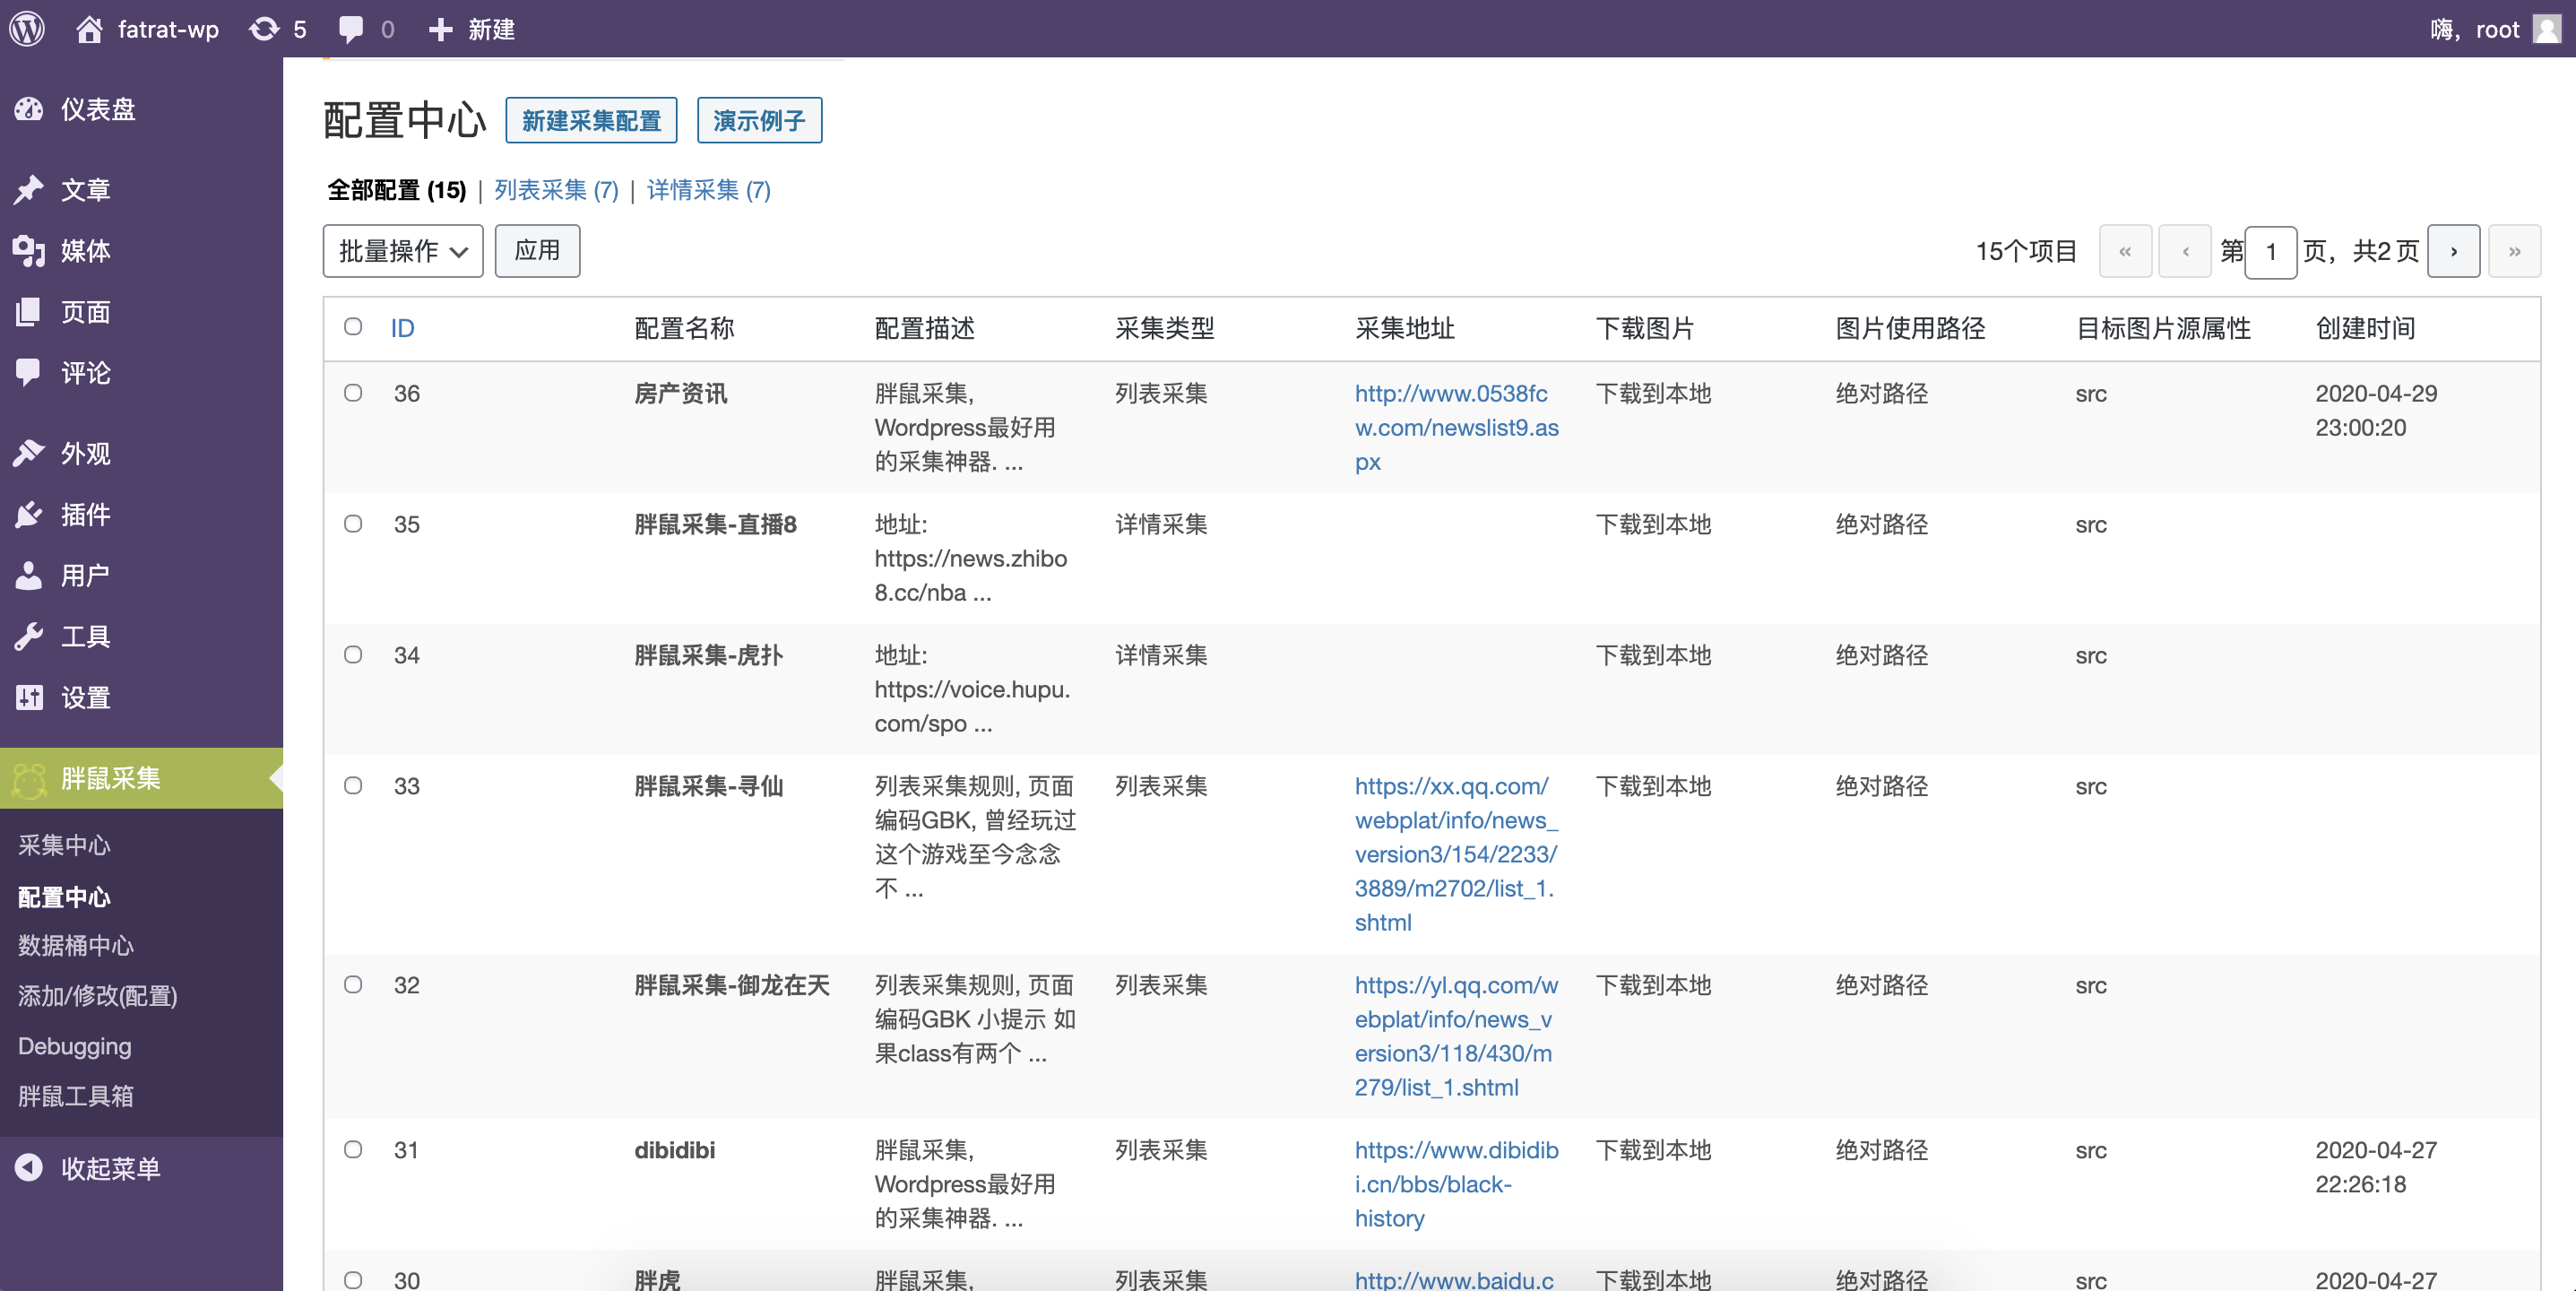Open the yl.qq.com list_1.shtml link
2576x1291 pixels.
[1456, 1036]
